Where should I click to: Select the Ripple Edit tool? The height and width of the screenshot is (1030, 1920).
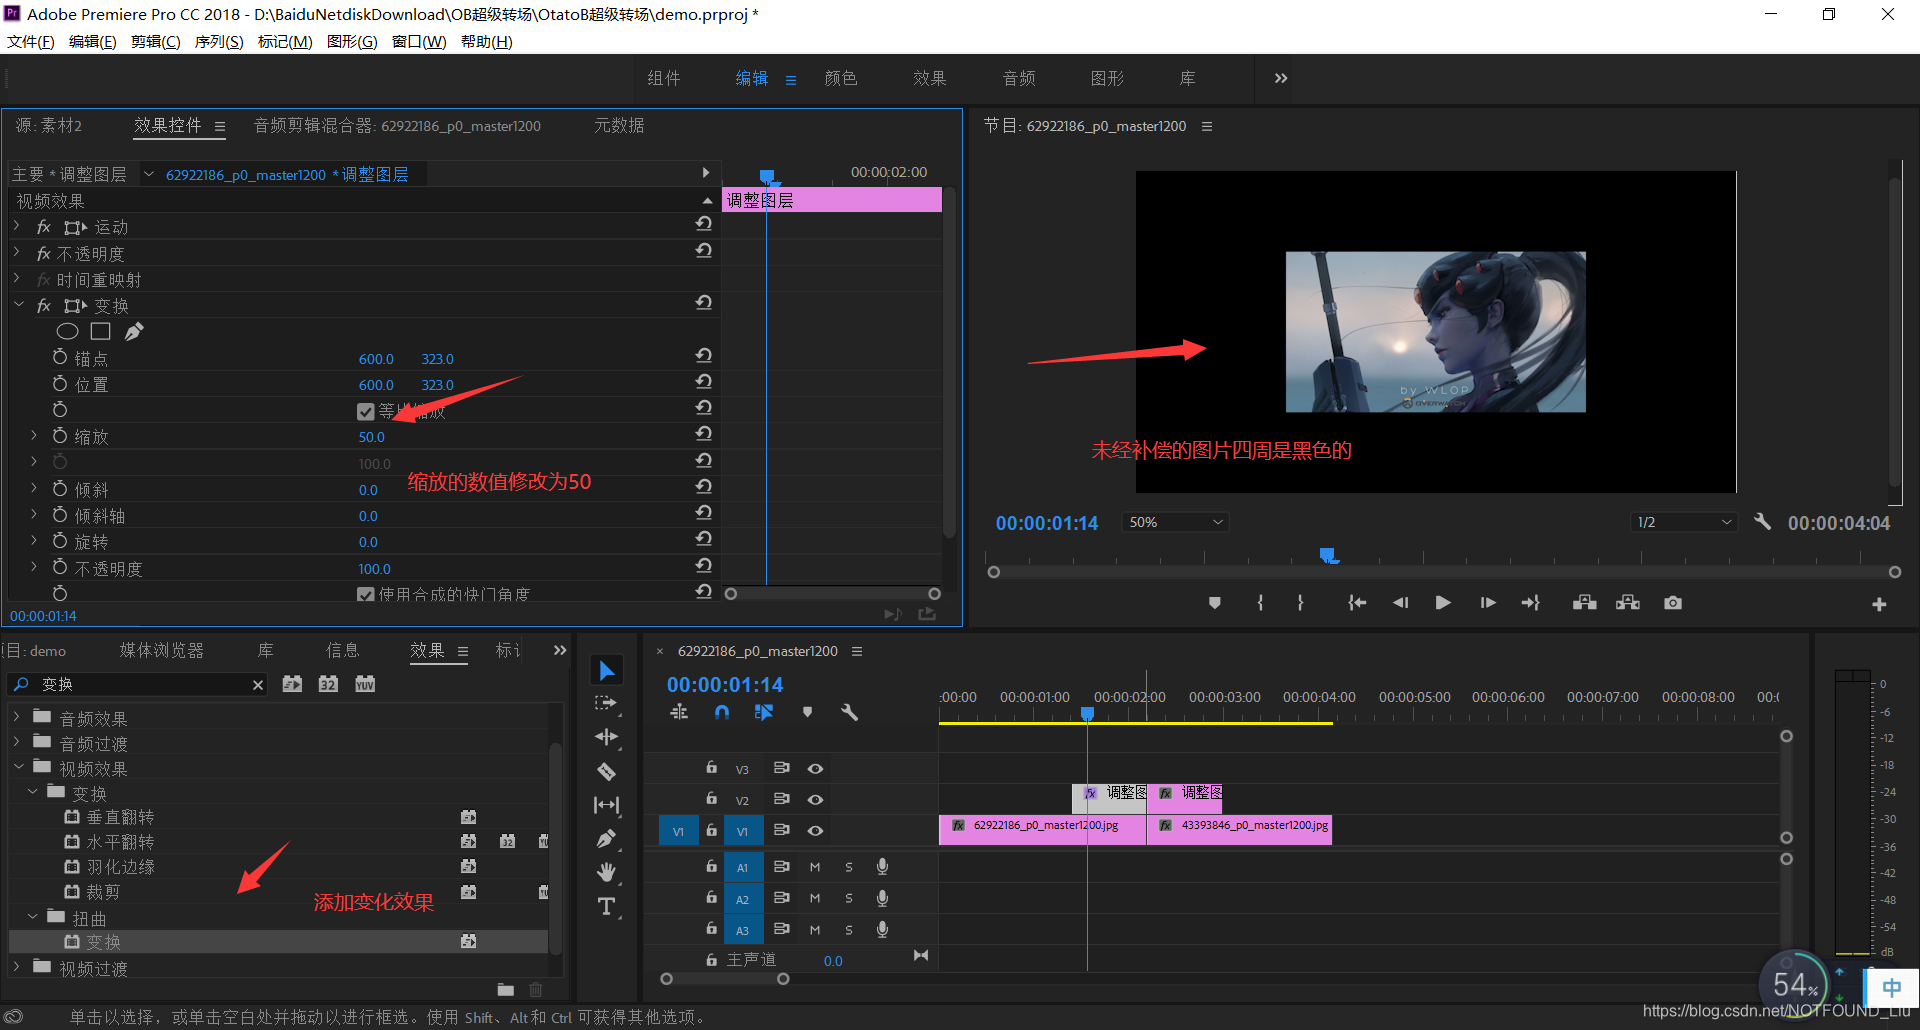click(607, 737)
